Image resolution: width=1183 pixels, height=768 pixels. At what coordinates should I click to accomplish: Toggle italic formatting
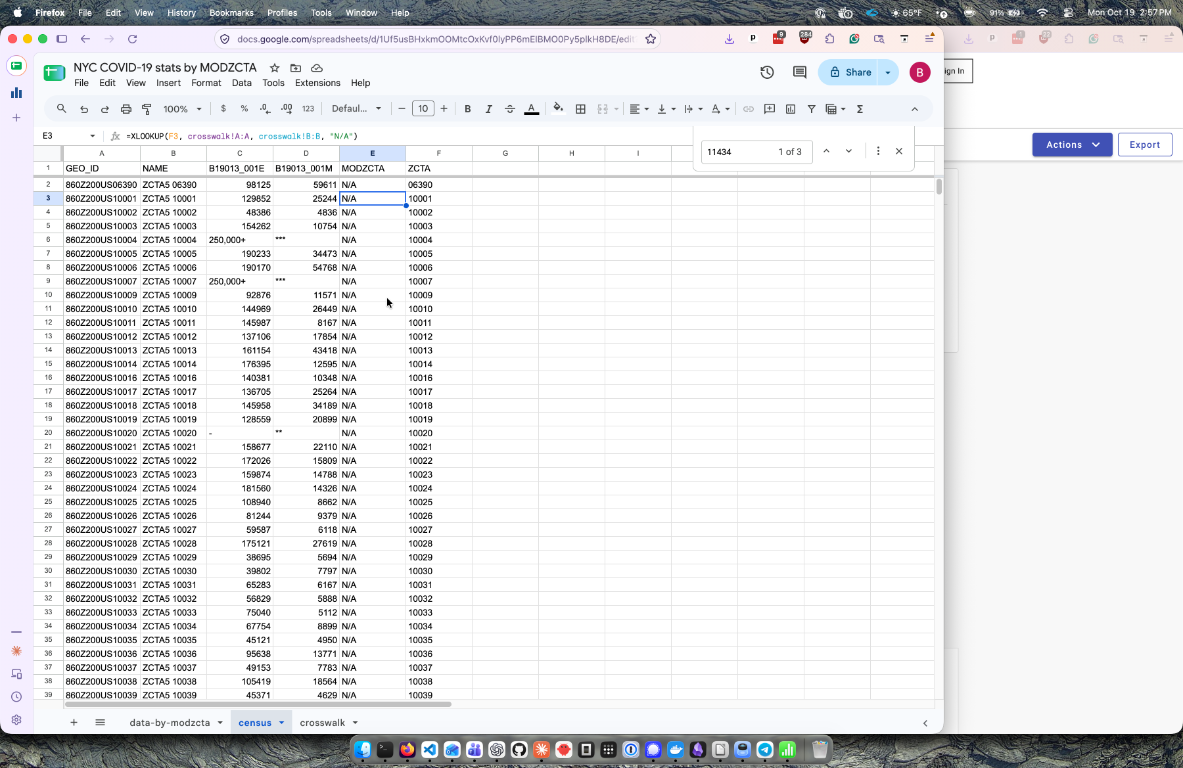tap(489, 109)
